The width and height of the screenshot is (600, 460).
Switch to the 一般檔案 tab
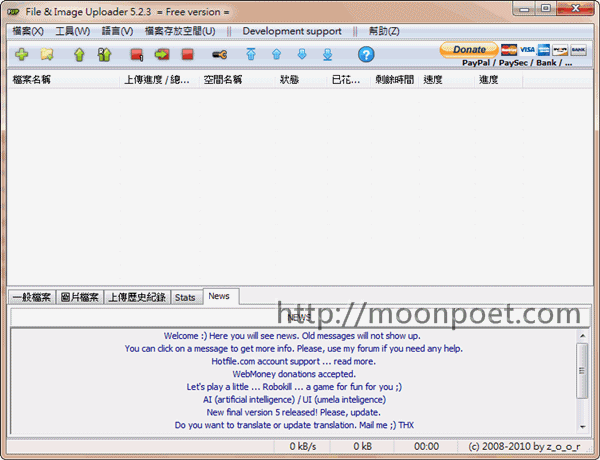point(32,297)
